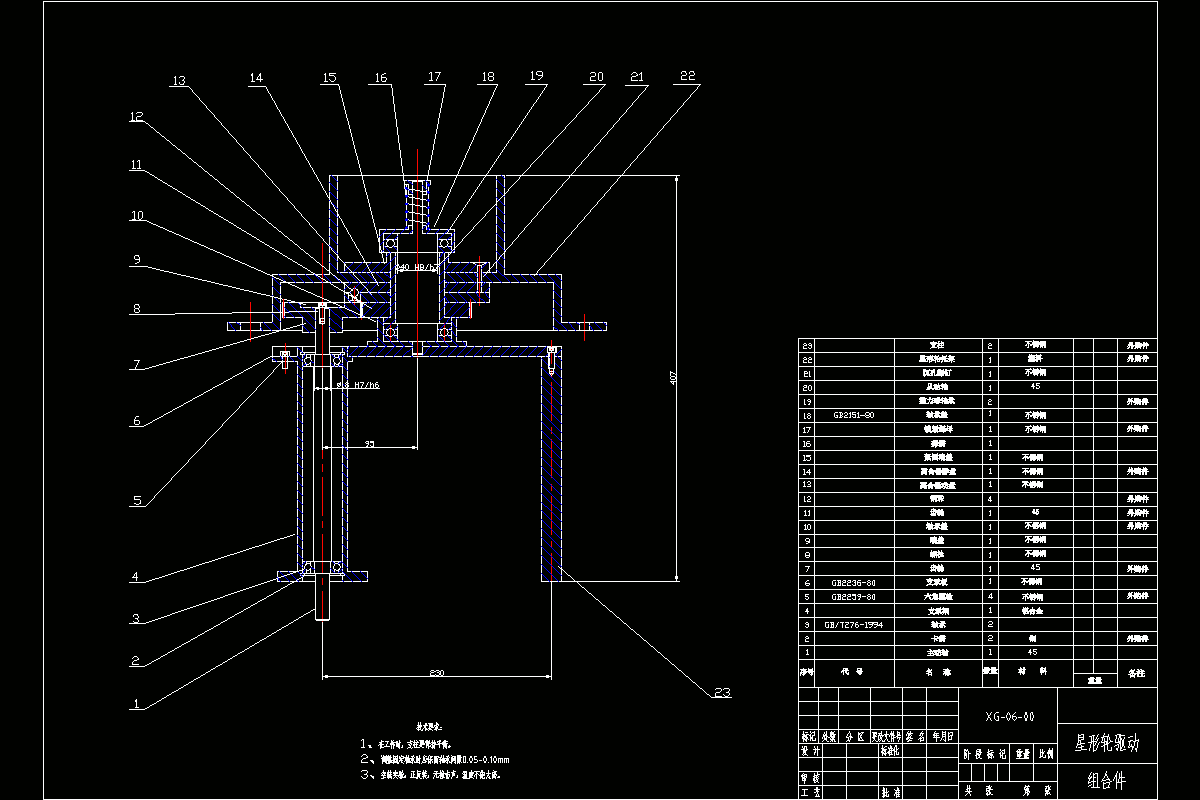Click the part callout number 10
Viewport: 1200px width, 800px height.
(136, 215)
